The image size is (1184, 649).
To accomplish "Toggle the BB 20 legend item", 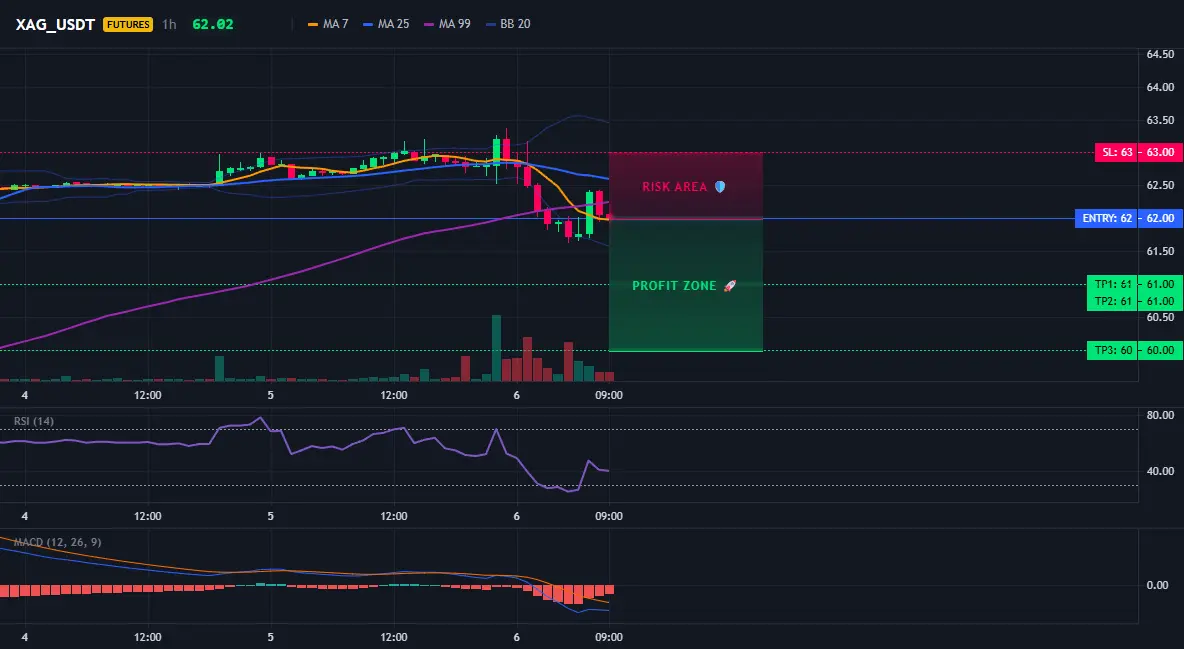I will (x=508, y=24).
